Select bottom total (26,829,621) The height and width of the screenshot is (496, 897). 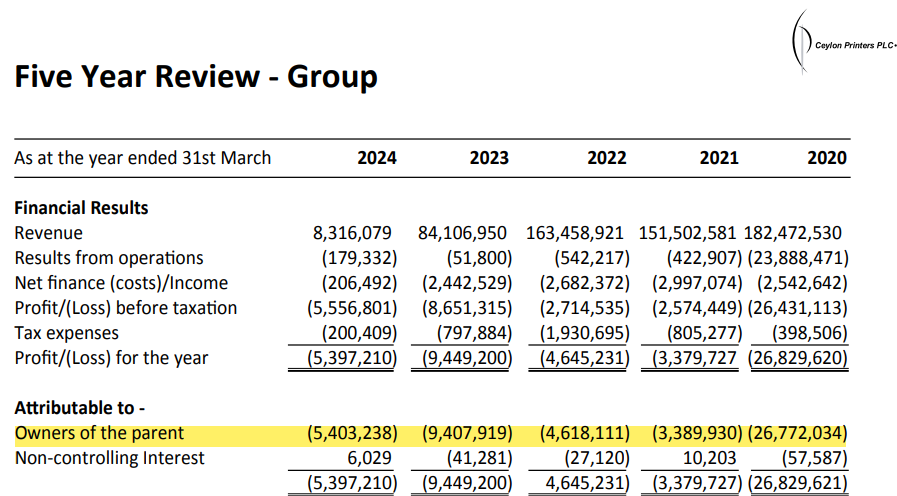click(798, 483)
